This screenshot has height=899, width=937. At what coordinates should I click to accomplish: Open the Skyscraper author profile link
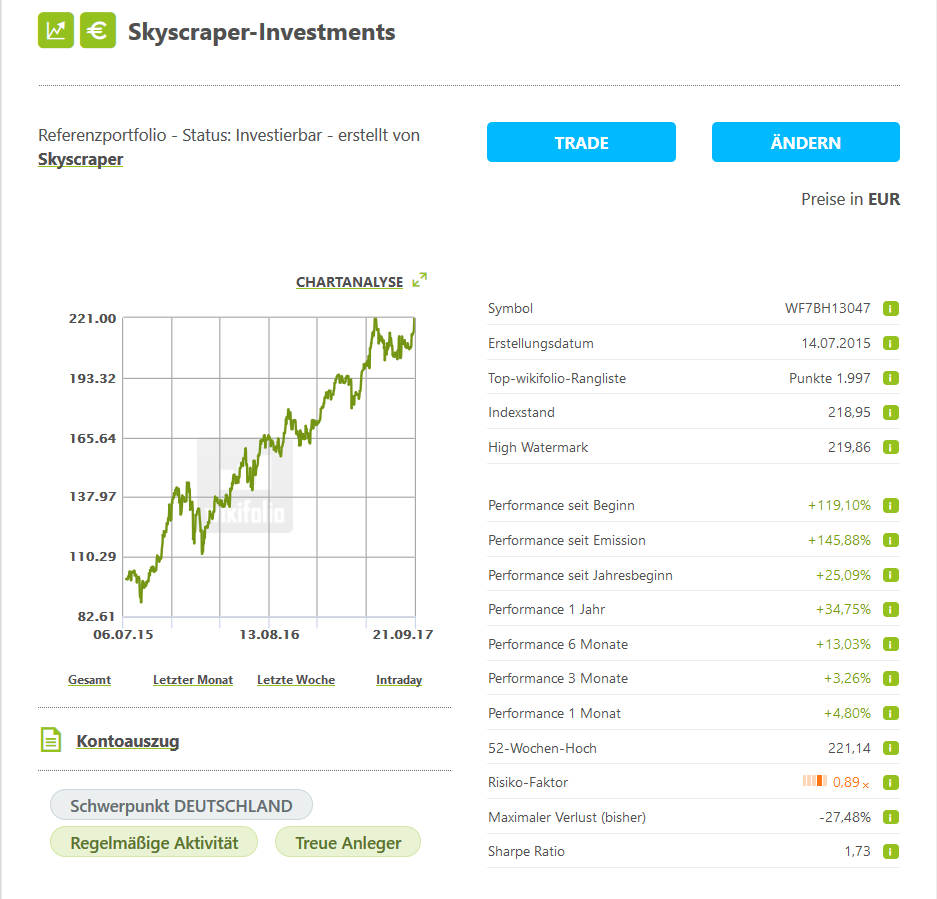click(80, 159)
